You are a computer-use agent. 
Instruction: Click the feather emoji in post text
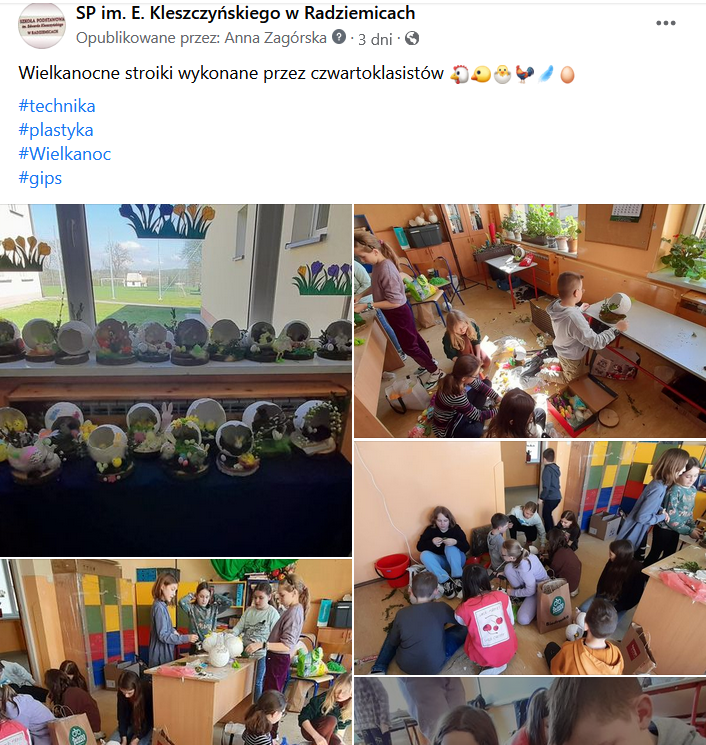point(546,74)
